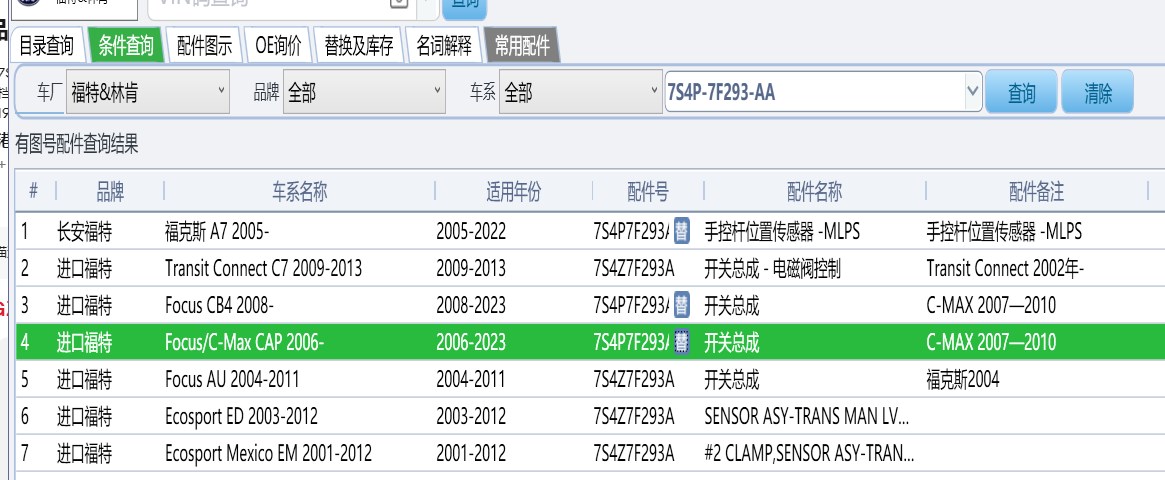Click the replacement icon in row 1 福克斯 A7
1165x480 pixels.
pyautogui.click(x=681, y=231)
